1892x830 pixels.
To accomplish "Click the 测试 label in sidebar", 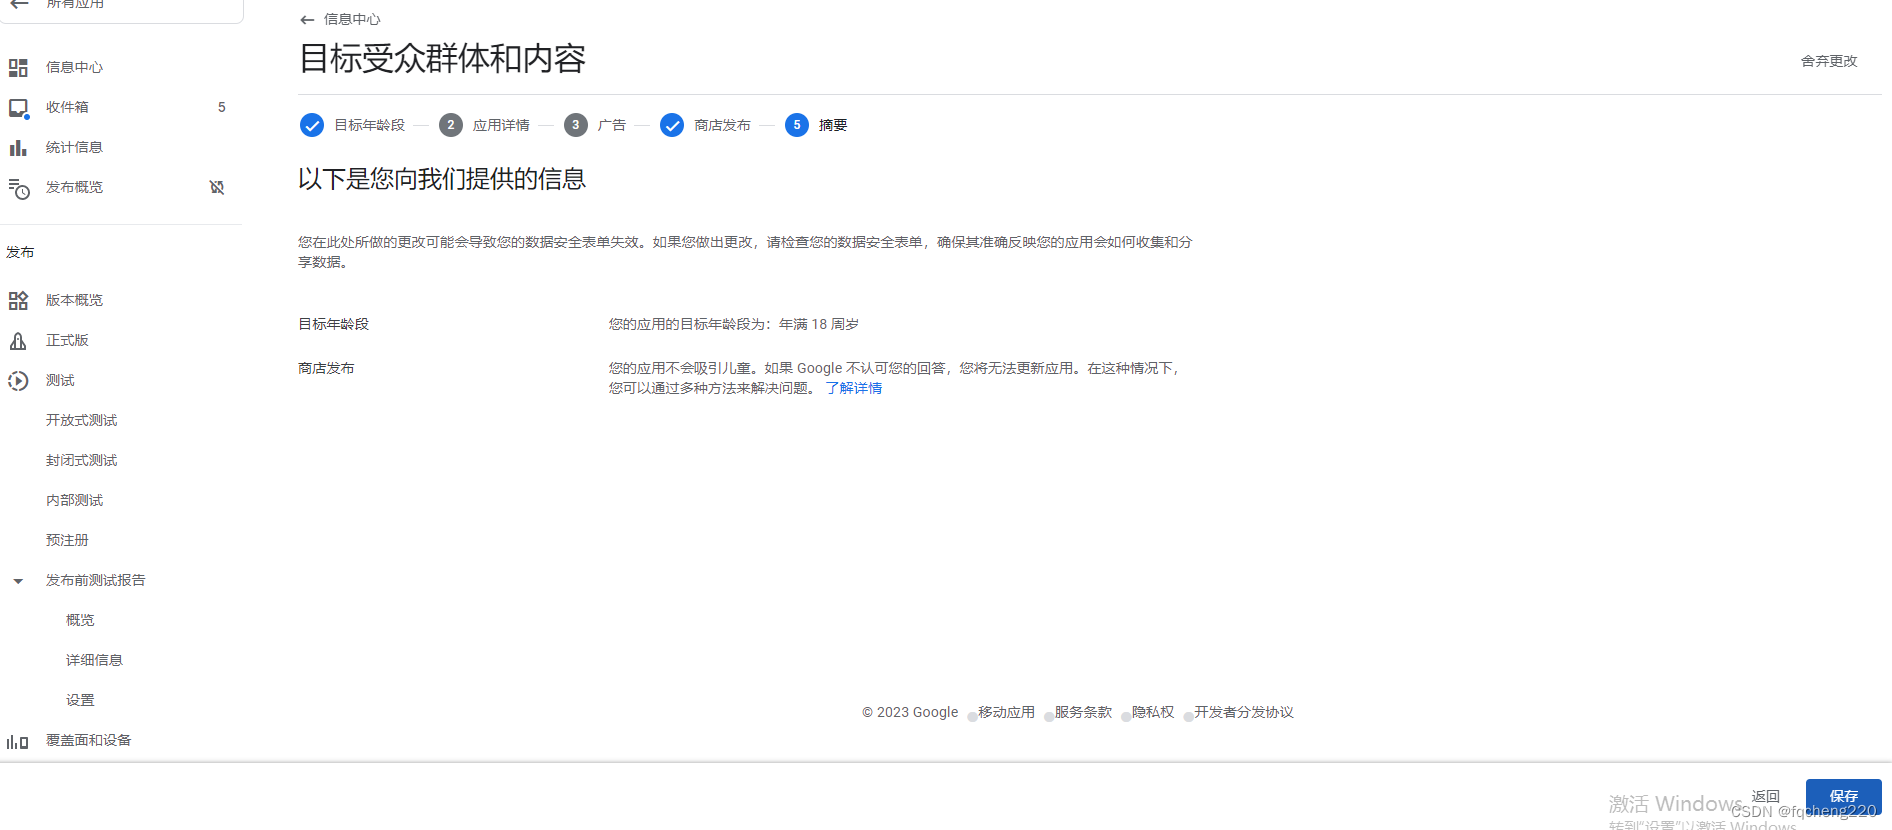I will [60, 380].
